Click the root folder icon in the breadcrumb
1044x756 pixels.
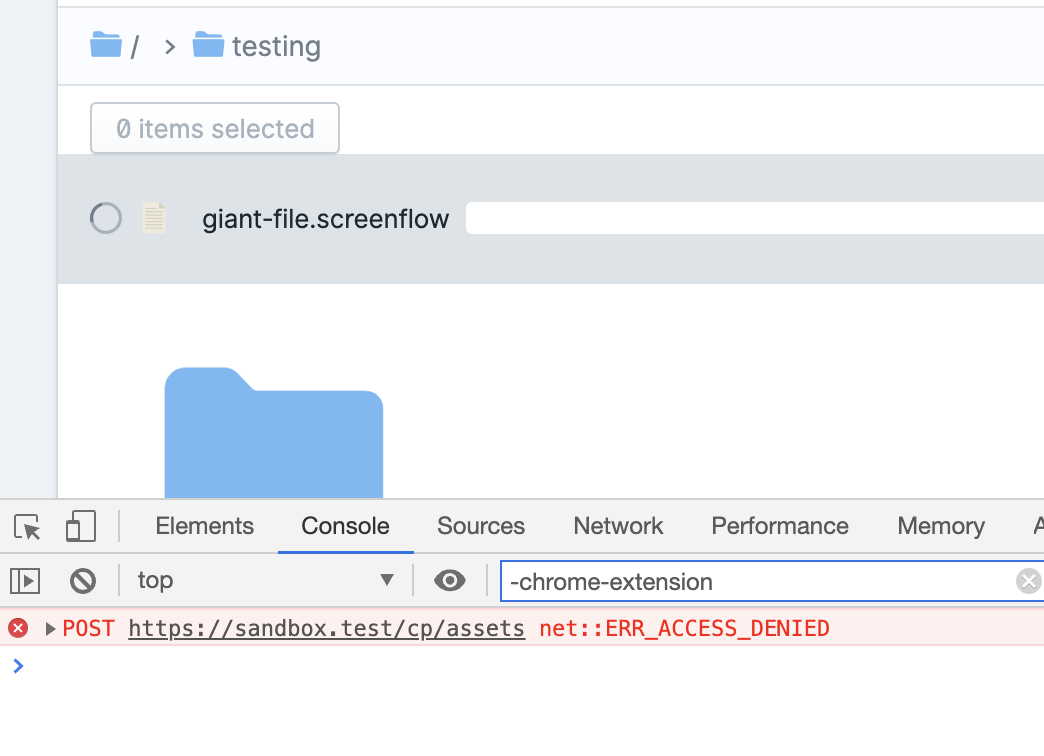107,44
